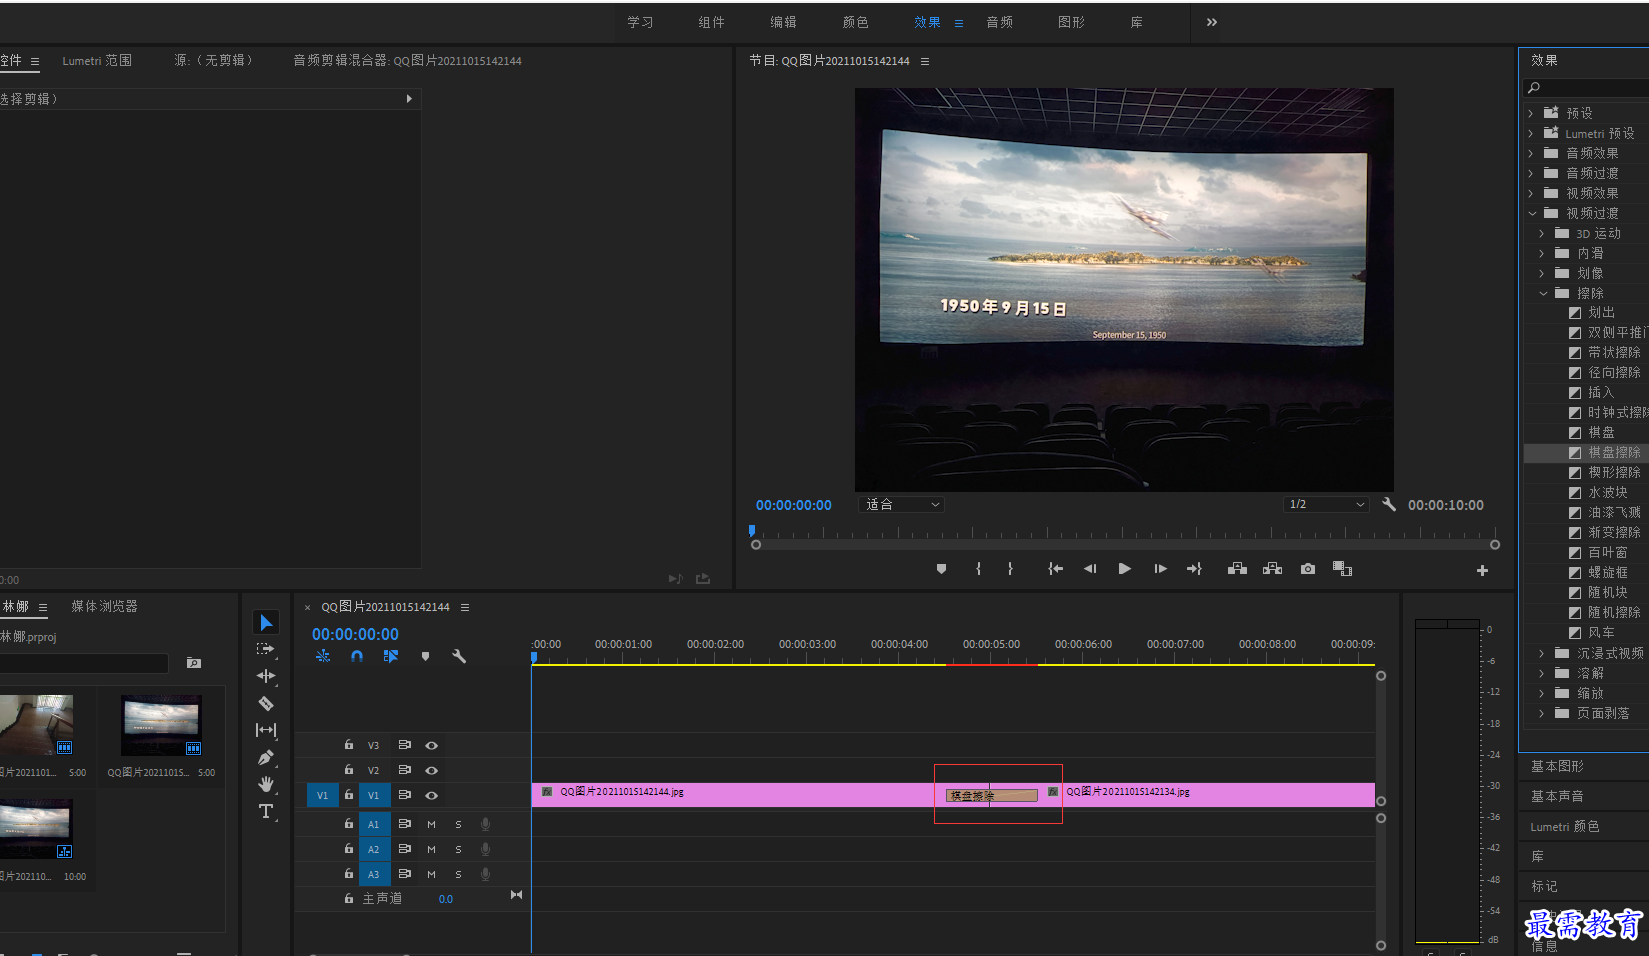This screenshot has height=956, width=1649.
Task: Expand the 预设 folder
Action: click(x=1531, y=113)
